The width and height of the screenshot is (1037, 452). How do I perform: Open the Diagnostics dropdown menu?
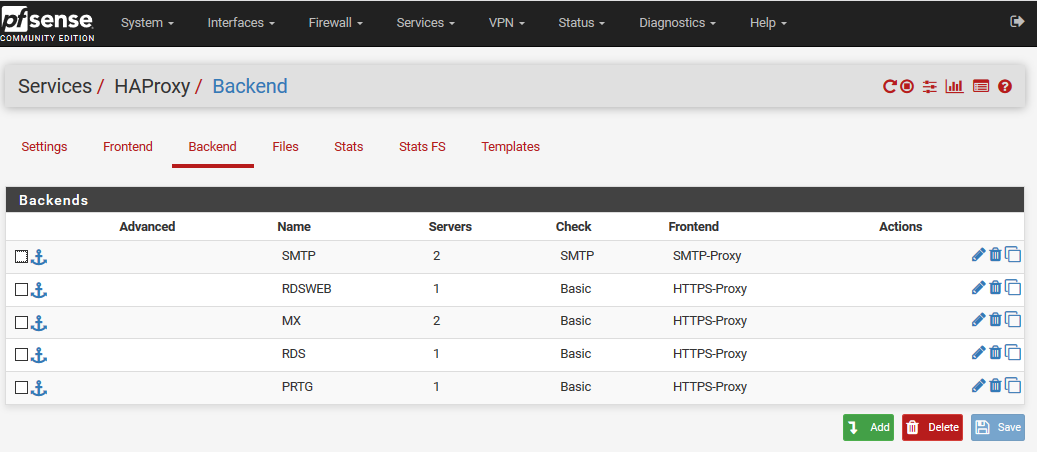[x=678, y=23]
